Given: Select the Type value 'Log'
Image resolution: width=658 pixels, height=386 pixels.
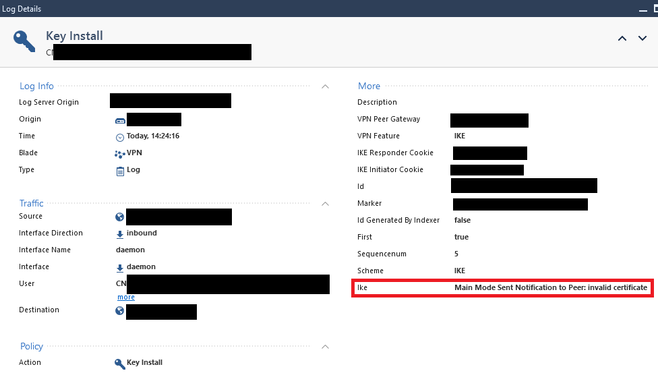Looking at the screenshot, I should (133, 170).
